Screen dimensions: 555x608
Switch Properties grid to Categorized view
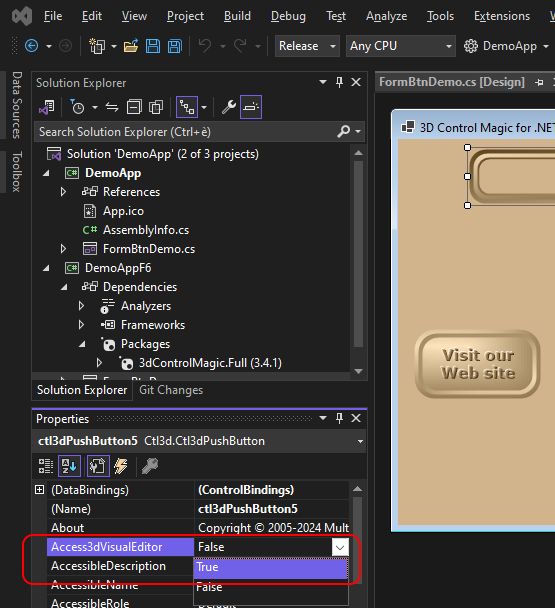46,466
